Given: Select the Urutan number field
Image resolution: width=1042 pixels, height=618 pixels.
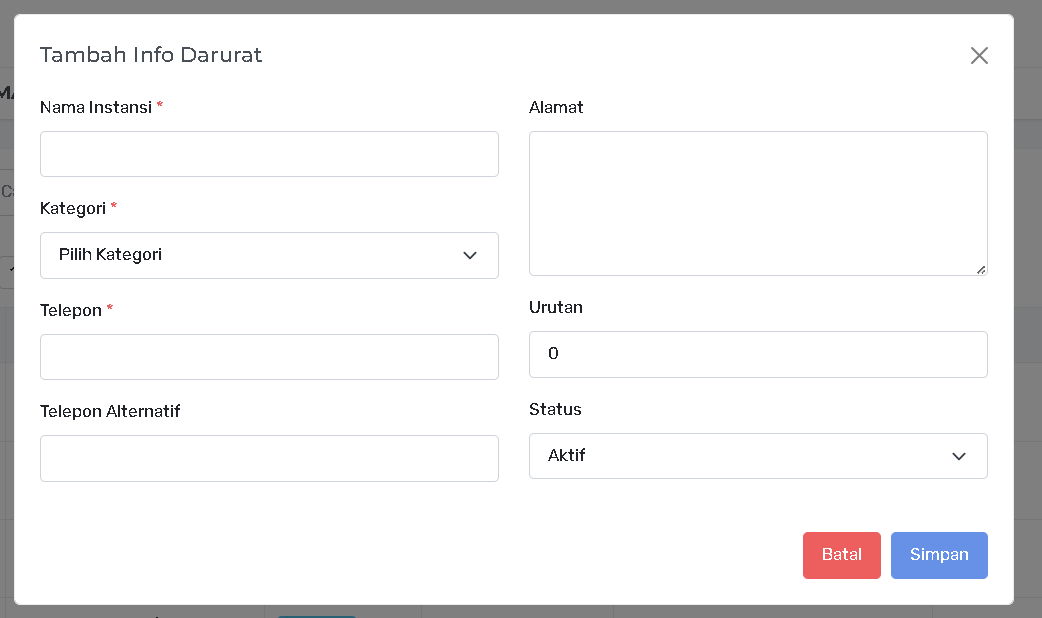Looking at the screenshot, I should 757,354.
